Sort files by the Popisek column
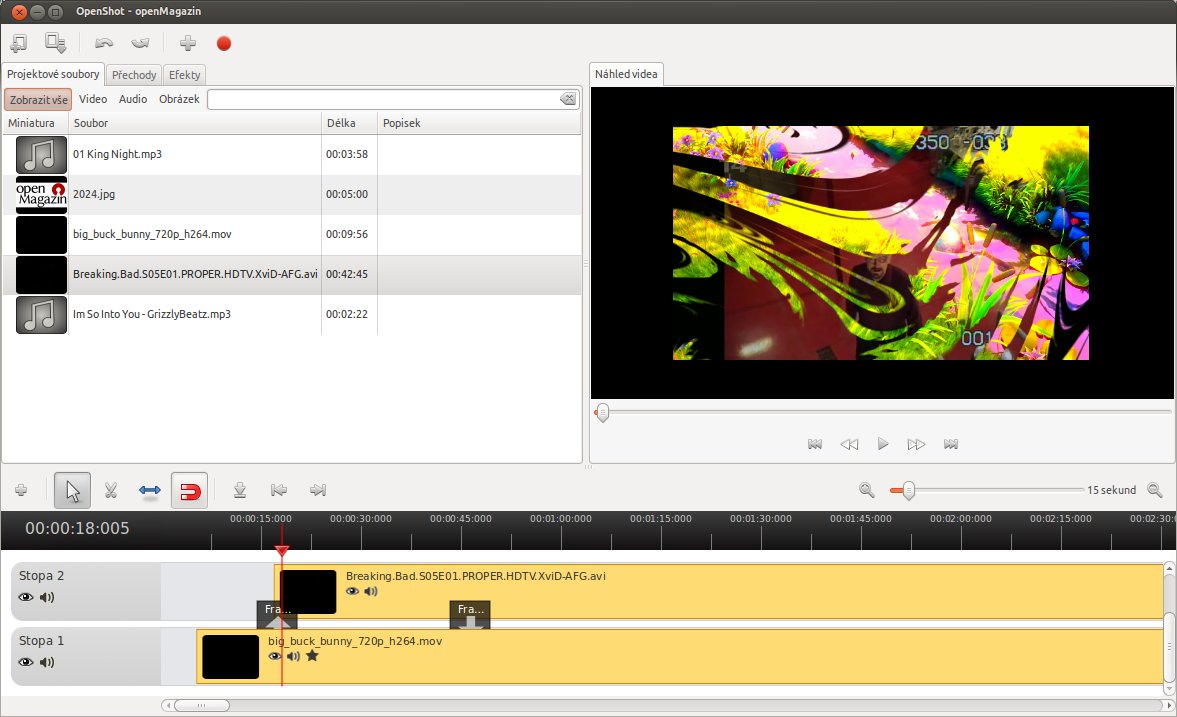This screenshot has height=717, width=1177. [x=479, y=123]
